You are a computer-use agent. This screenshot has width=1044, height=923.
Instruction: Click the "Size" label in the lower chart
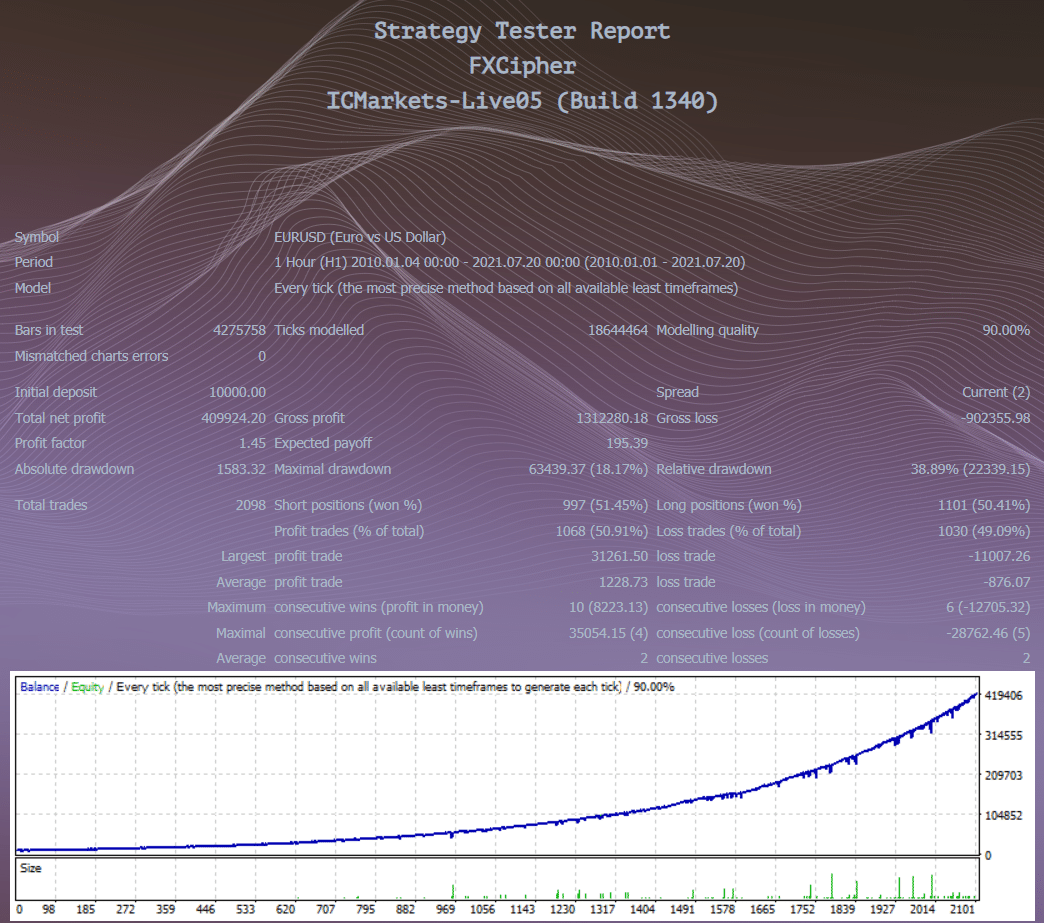[31, 868]
